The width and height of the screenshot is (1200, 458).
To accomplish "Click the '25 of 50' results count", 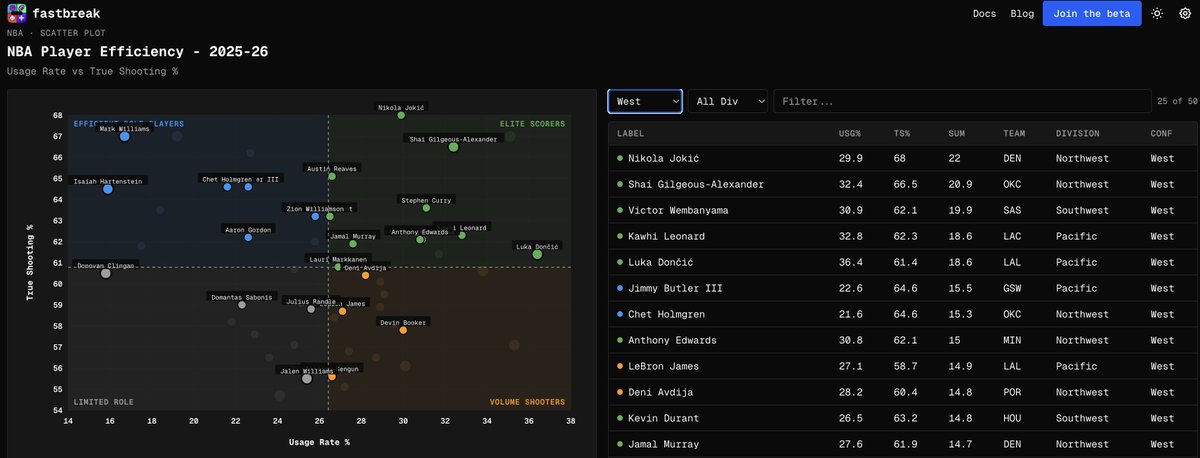I will click(1177, 101).
